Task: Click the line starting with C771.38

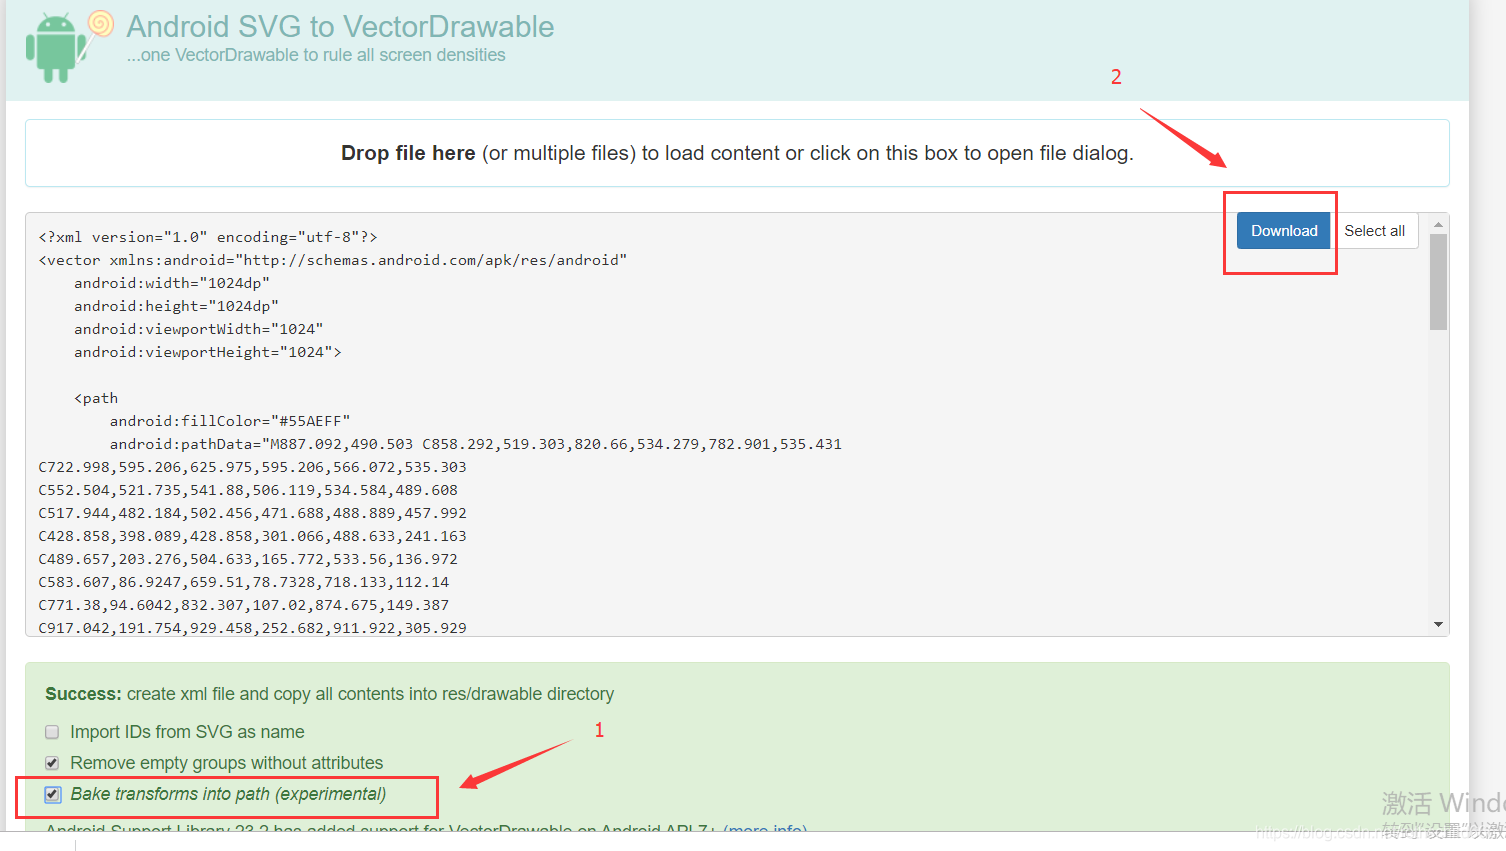Action: coord(244,605)
